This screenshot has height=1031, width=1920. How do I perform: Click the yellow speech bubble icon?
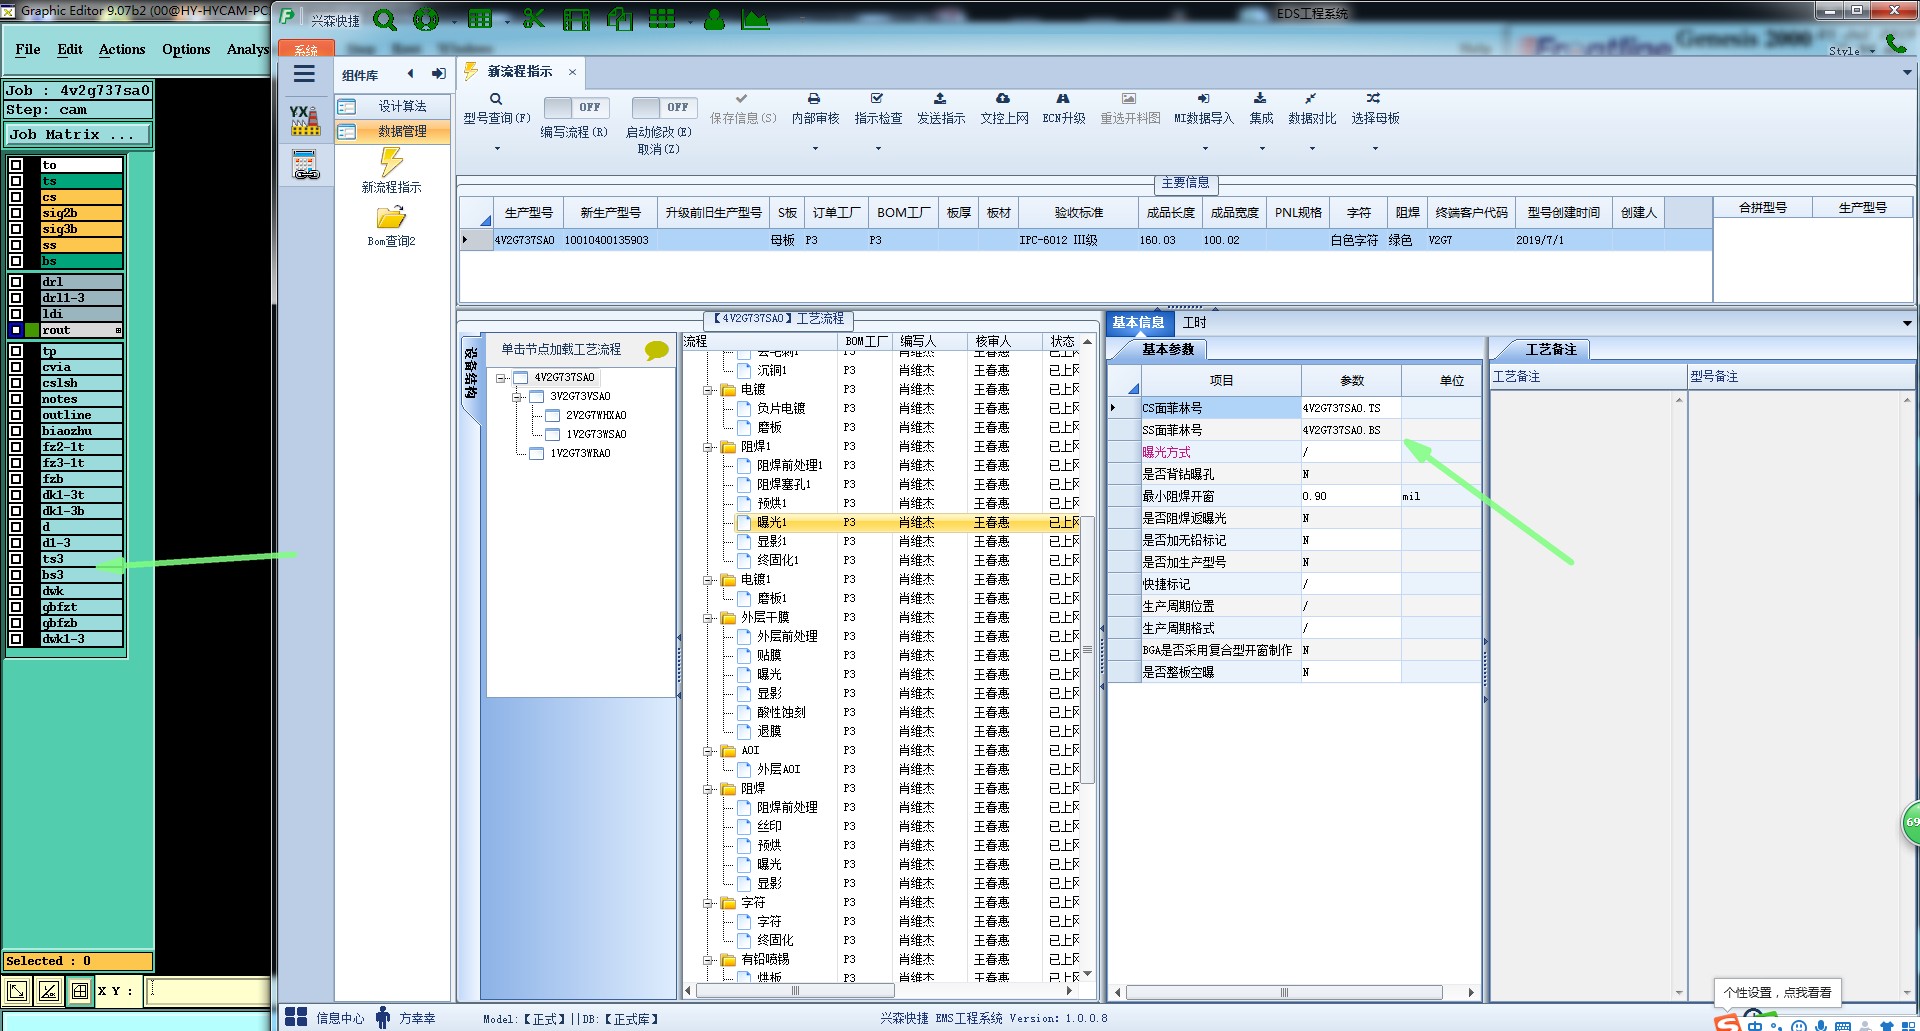(x=657, y=350)
